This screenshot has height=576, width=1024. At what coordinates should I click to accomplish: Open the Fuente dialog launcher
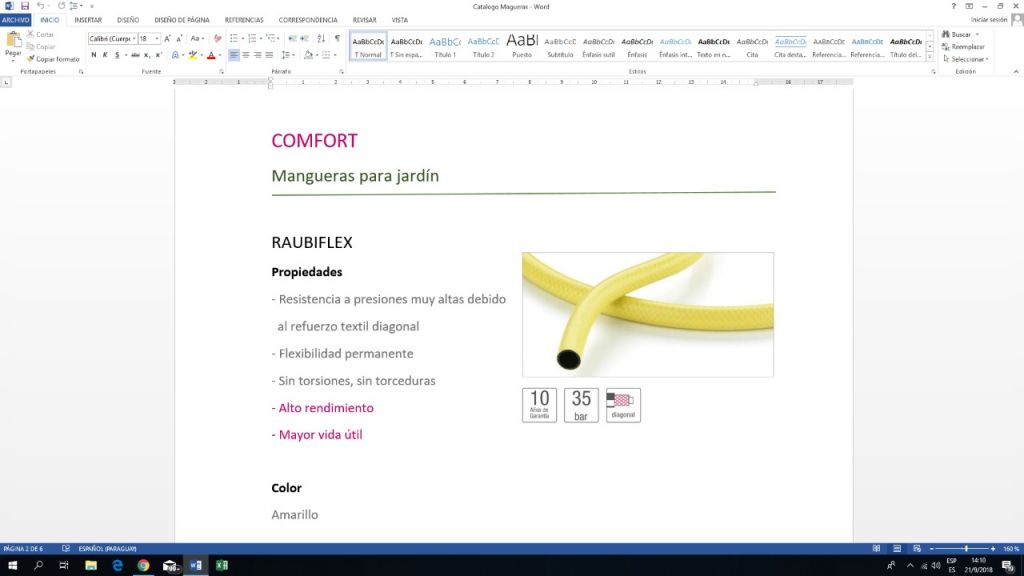click(221, 71)
